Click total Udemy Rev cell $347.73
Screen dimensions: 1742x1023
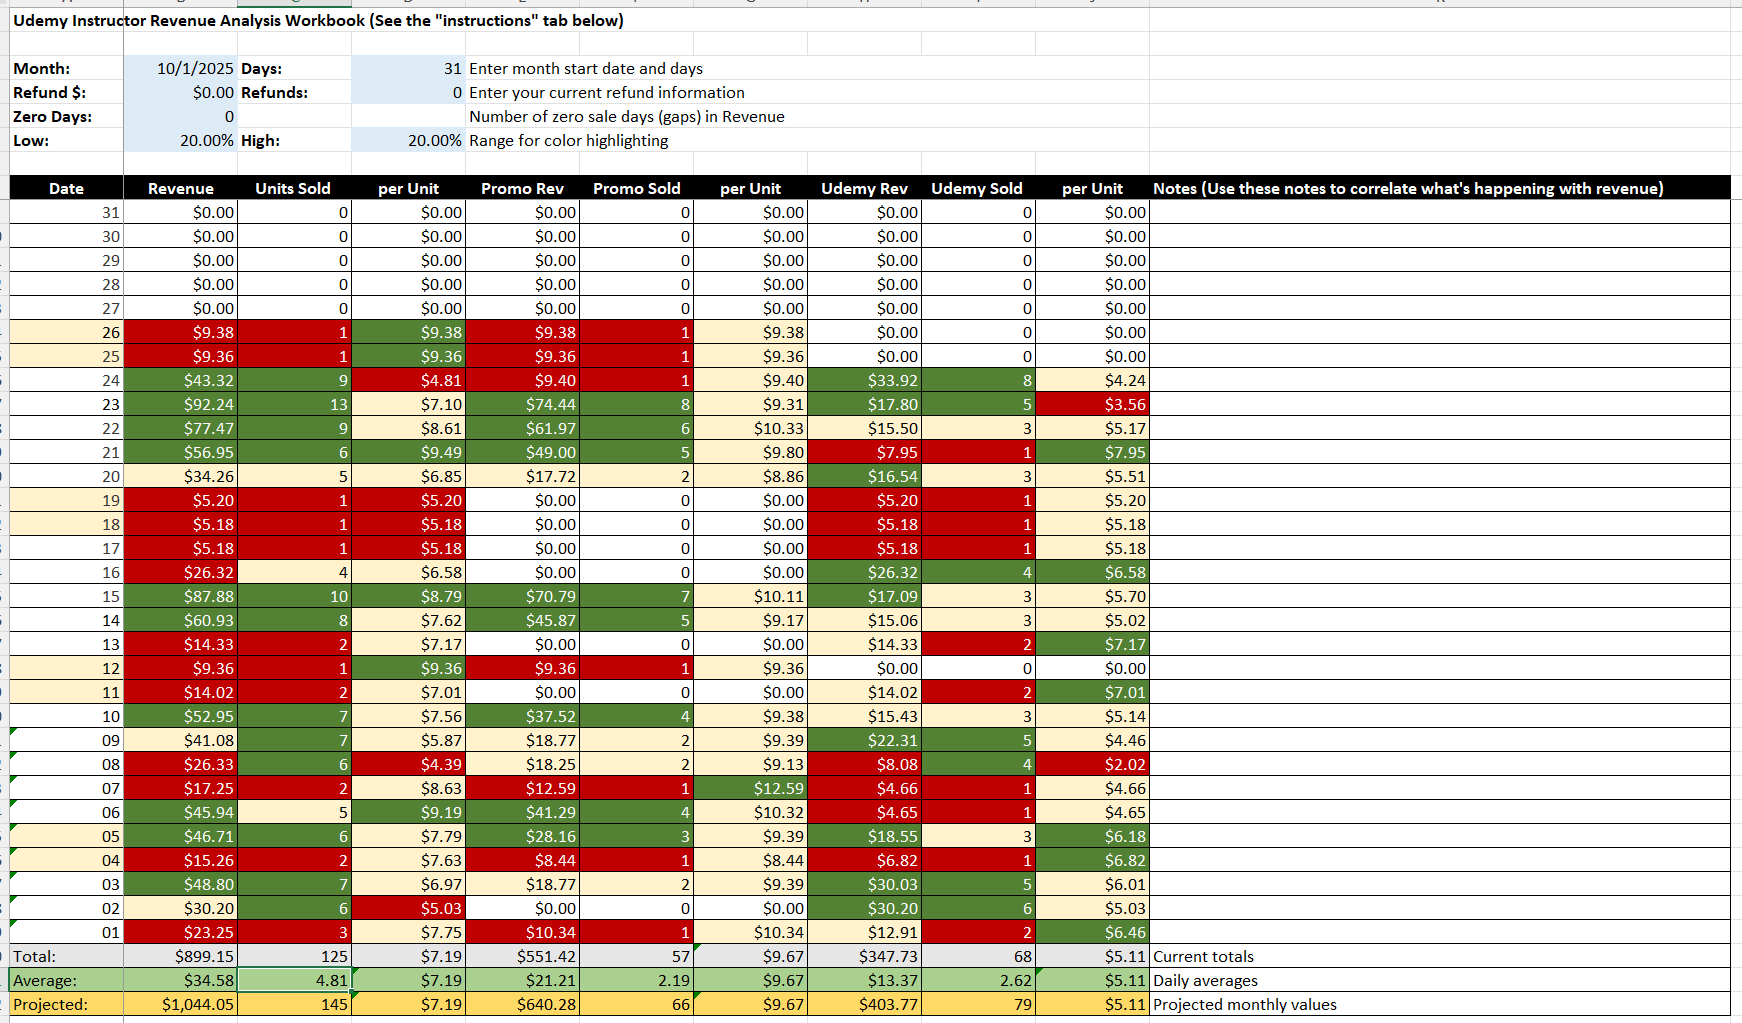point(864,956)
